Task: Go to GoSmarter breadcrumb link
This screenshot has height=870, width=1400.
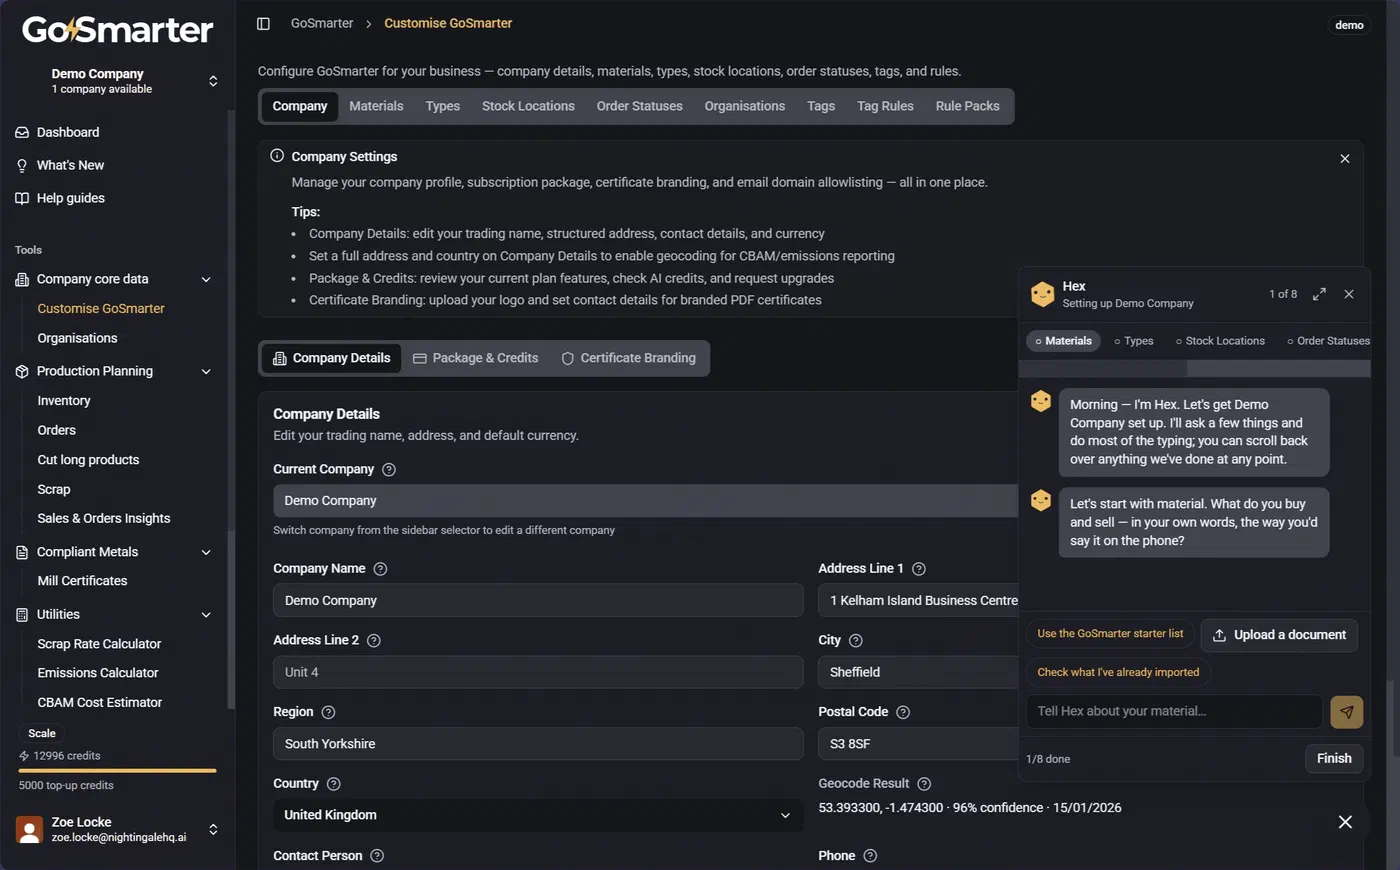Action: (322, 23)
